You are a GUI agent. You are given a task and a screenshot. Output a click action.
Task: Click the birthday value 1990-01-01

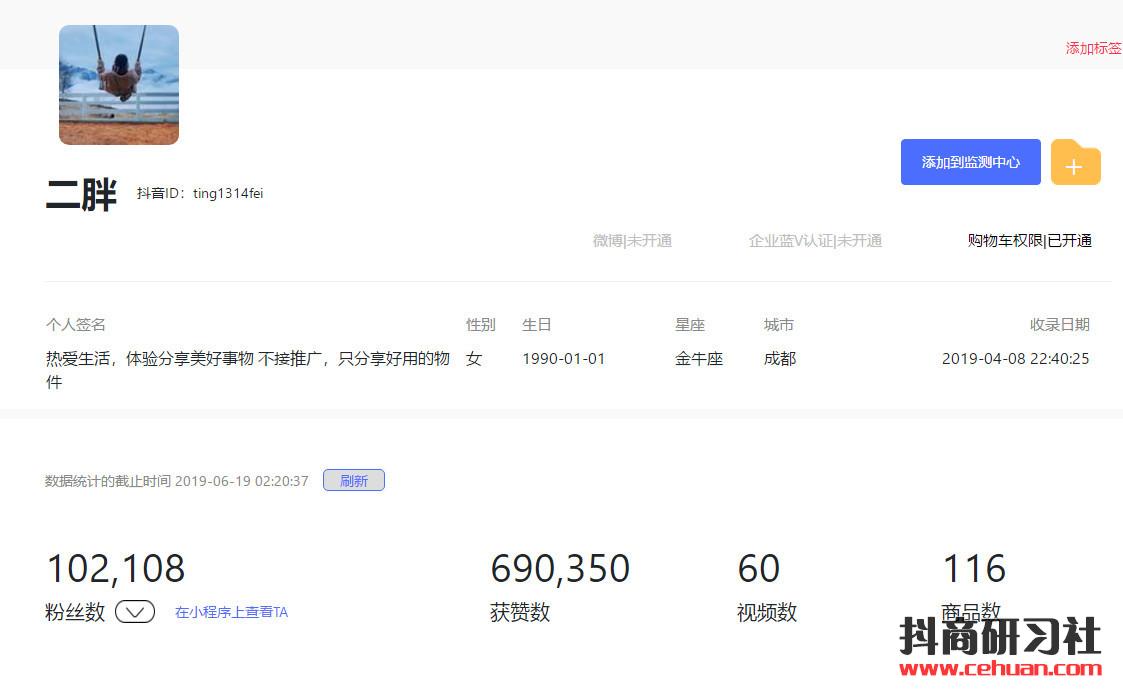click(563, 359)
